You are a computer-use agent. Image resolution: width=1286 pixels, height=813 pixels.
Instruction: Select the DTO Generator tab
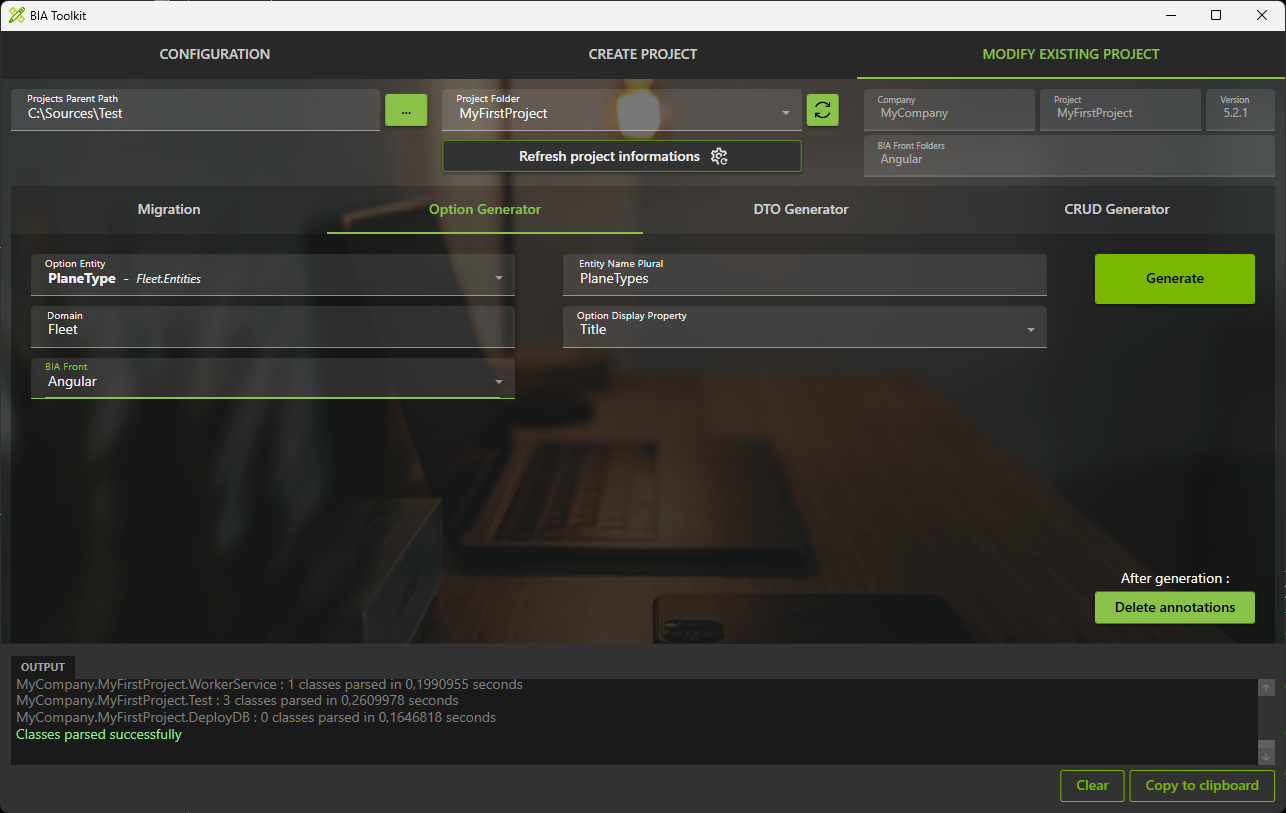click(x=801, y=209)
